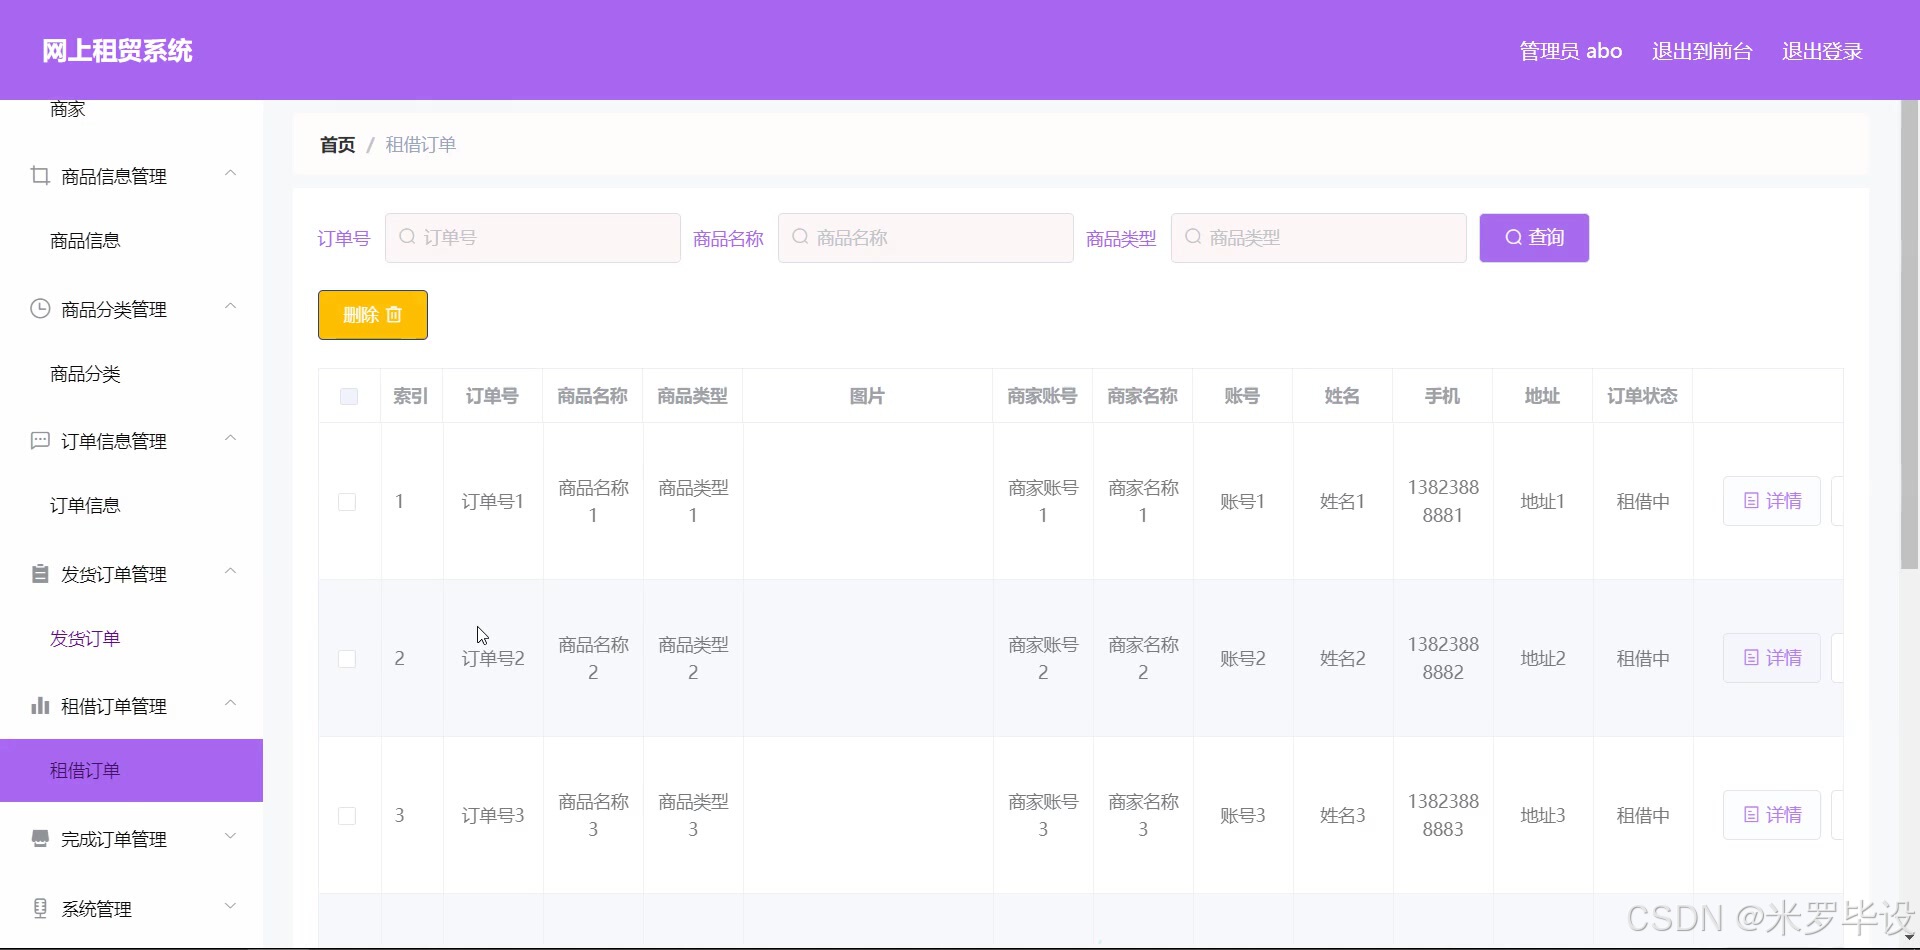Click the 图片 column header
The width and height of the screenshot is (1920, 950).
point(867,396)
